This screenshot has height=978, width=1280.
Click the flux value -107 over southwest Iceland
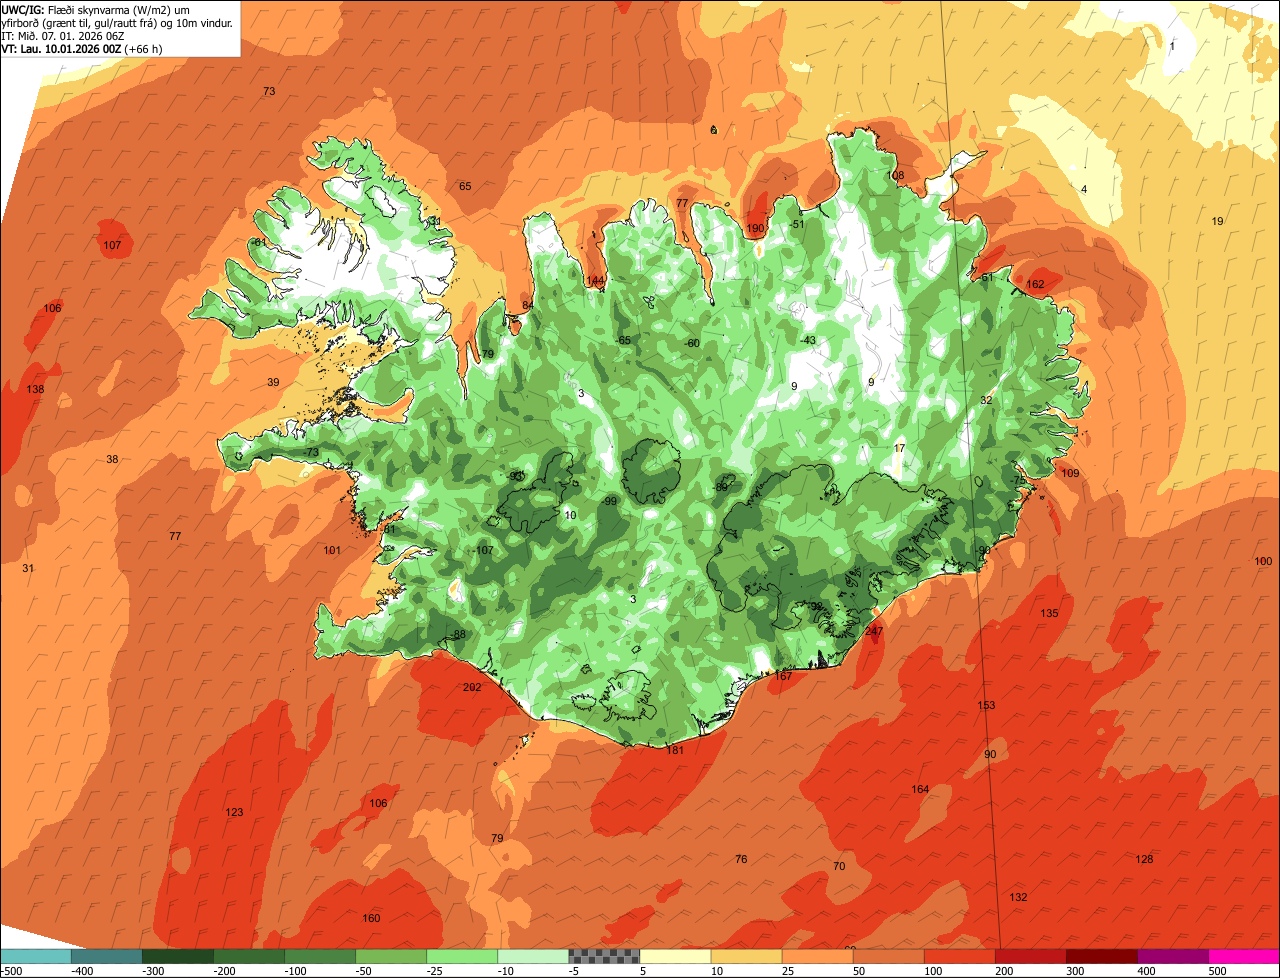click(483, 550)
